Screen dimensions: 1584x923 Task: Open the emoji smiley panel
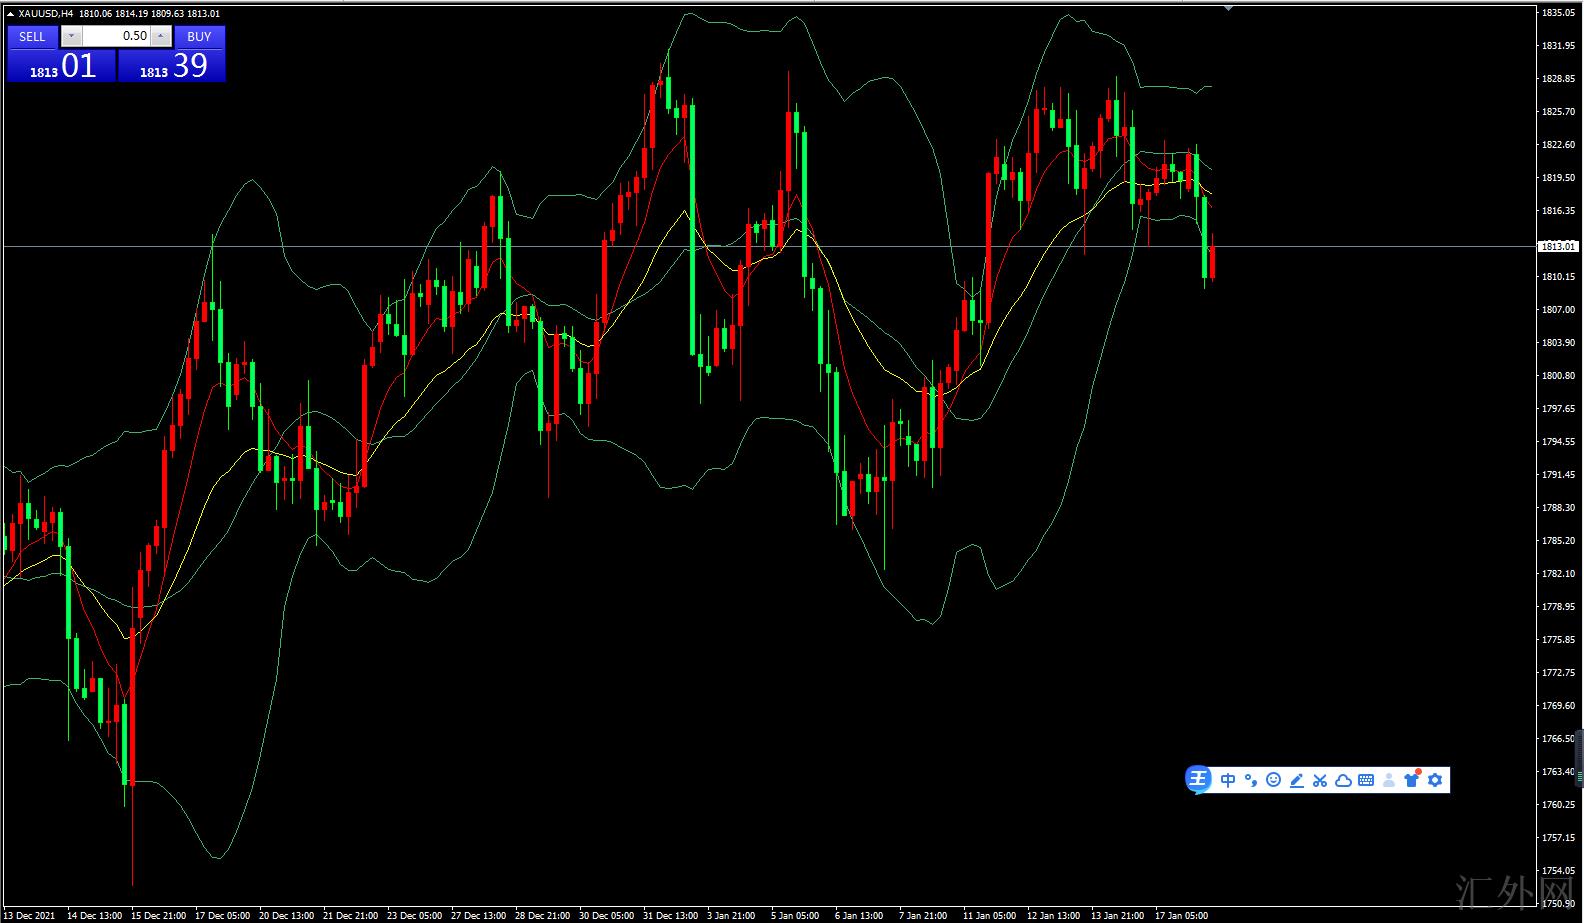[1273, 780]
